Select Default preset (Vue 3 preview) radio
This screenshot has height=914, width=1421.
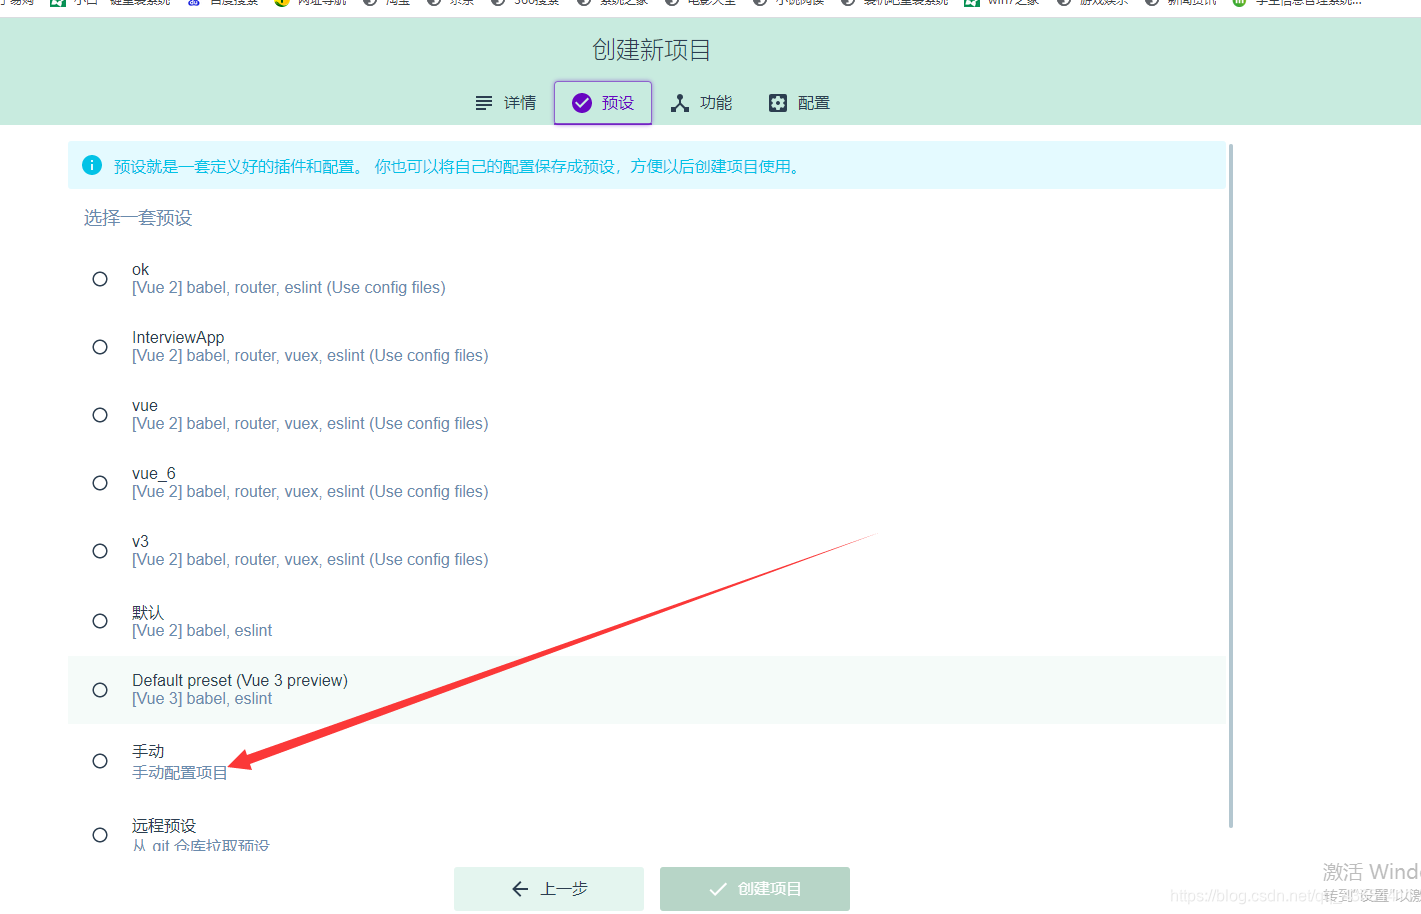pyautogui.click(x=100, y=690)
